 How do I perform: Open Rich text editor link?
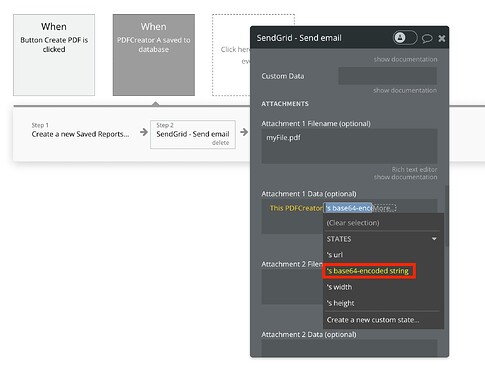(414, 169)
